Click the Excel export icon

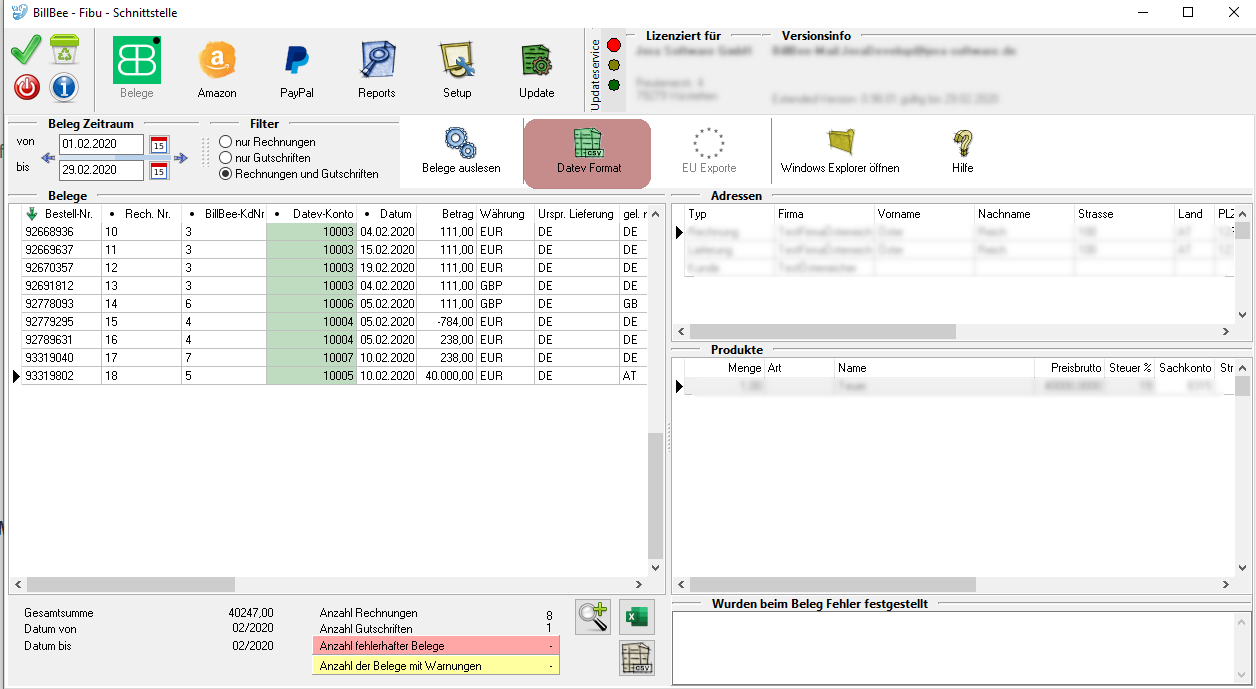(636, 616)
